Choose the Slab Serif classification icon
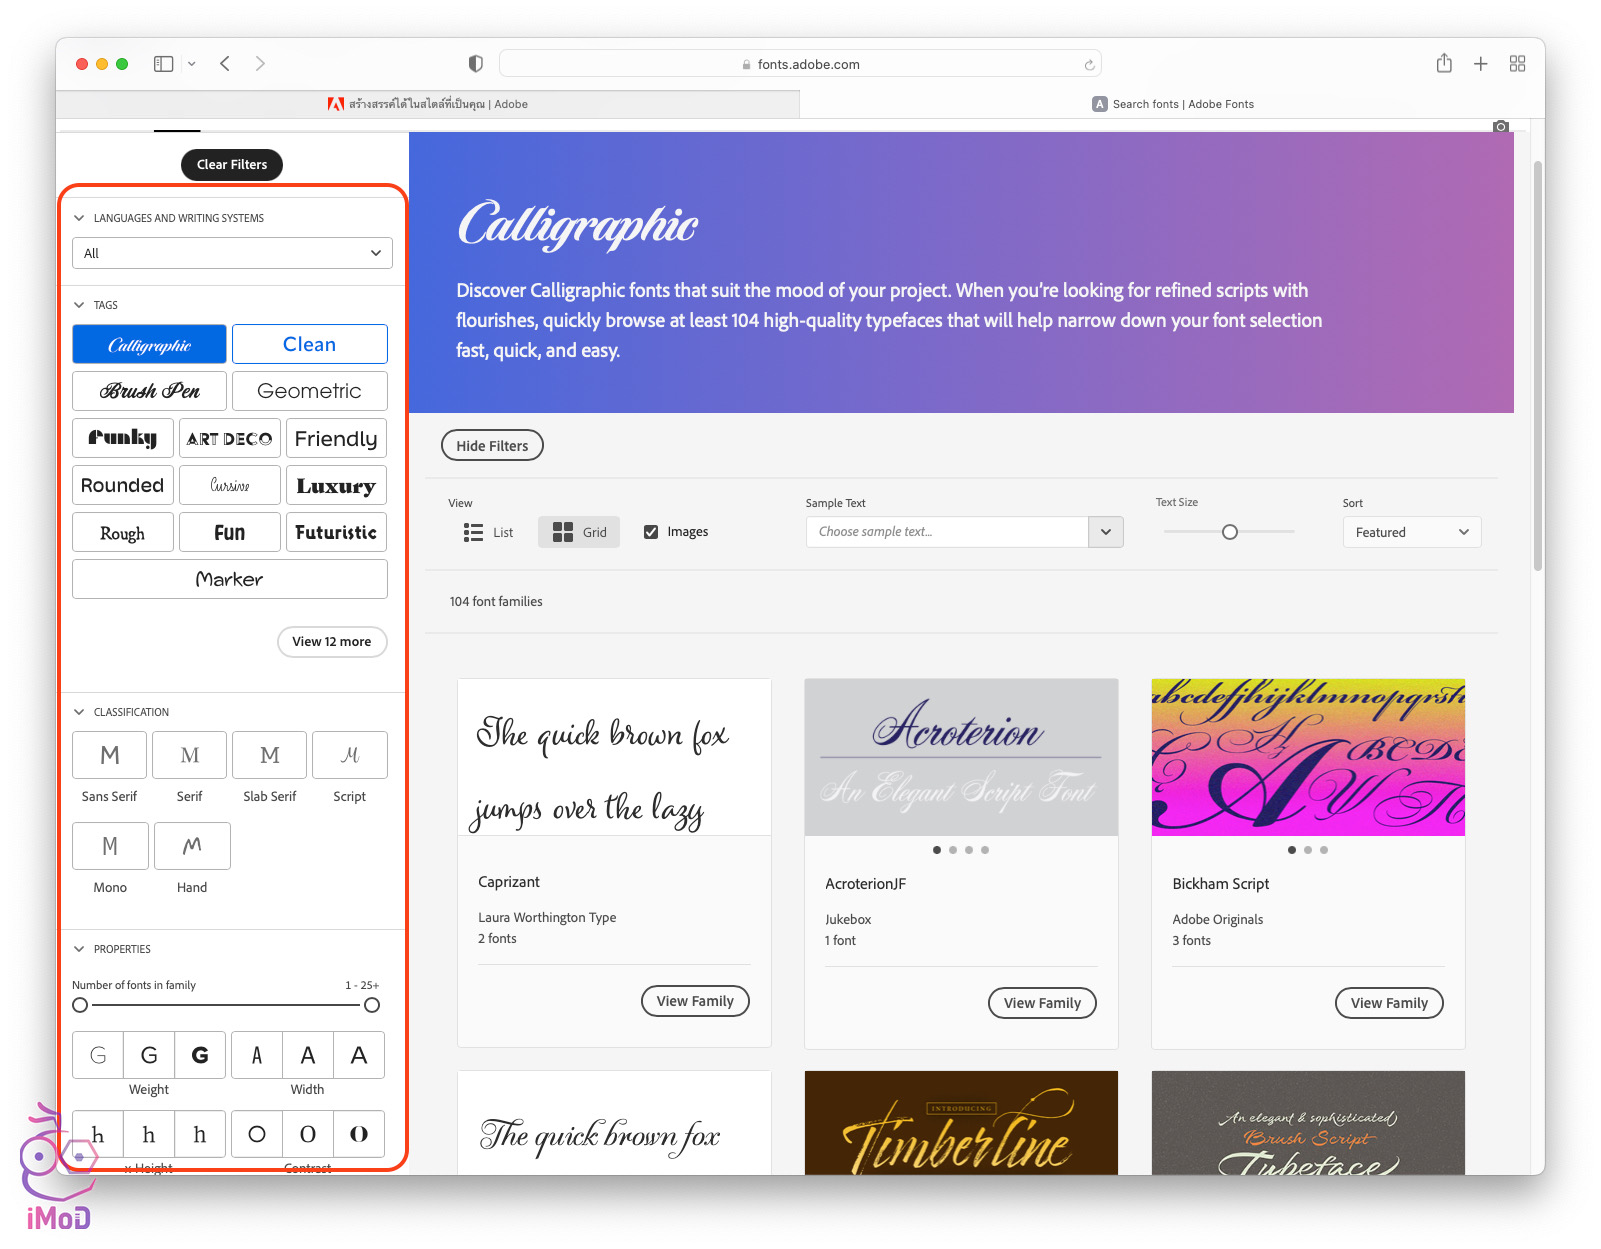This screenshot has height=1249, width=1601. (x=269, y=756)
